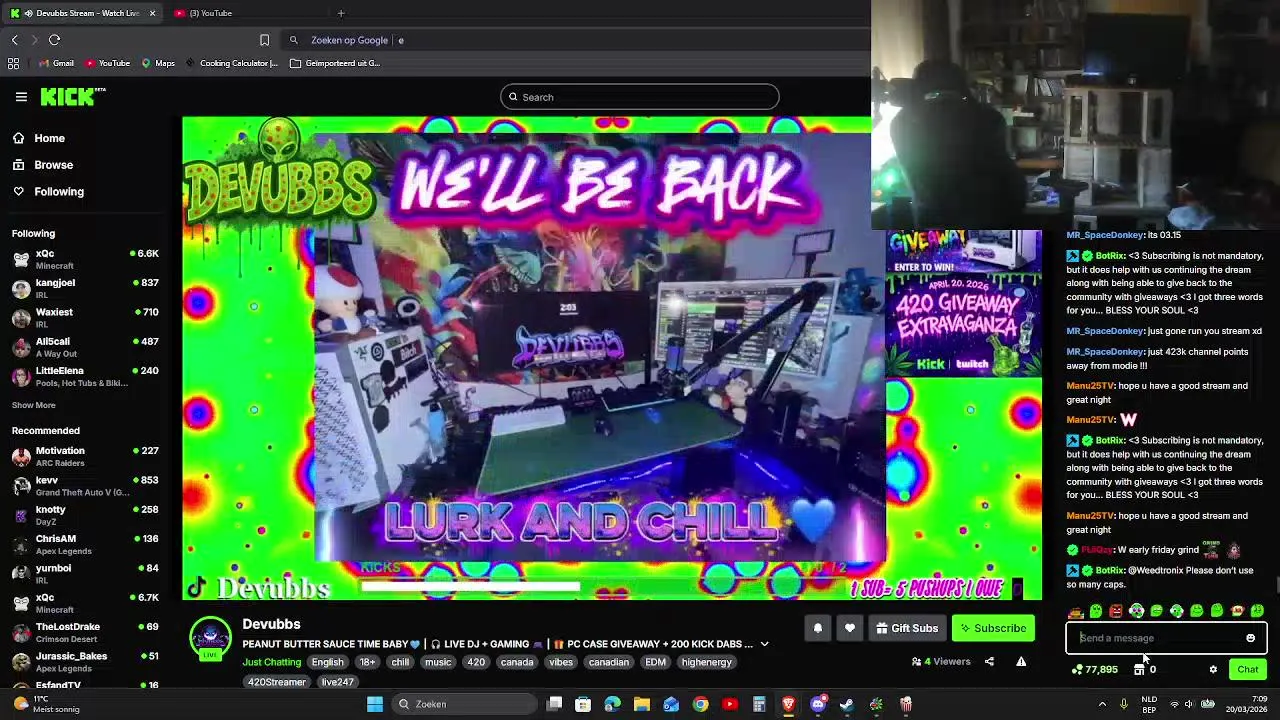Open Discord from the taskbar
1280x720 pixels.
tap(818, 704)
